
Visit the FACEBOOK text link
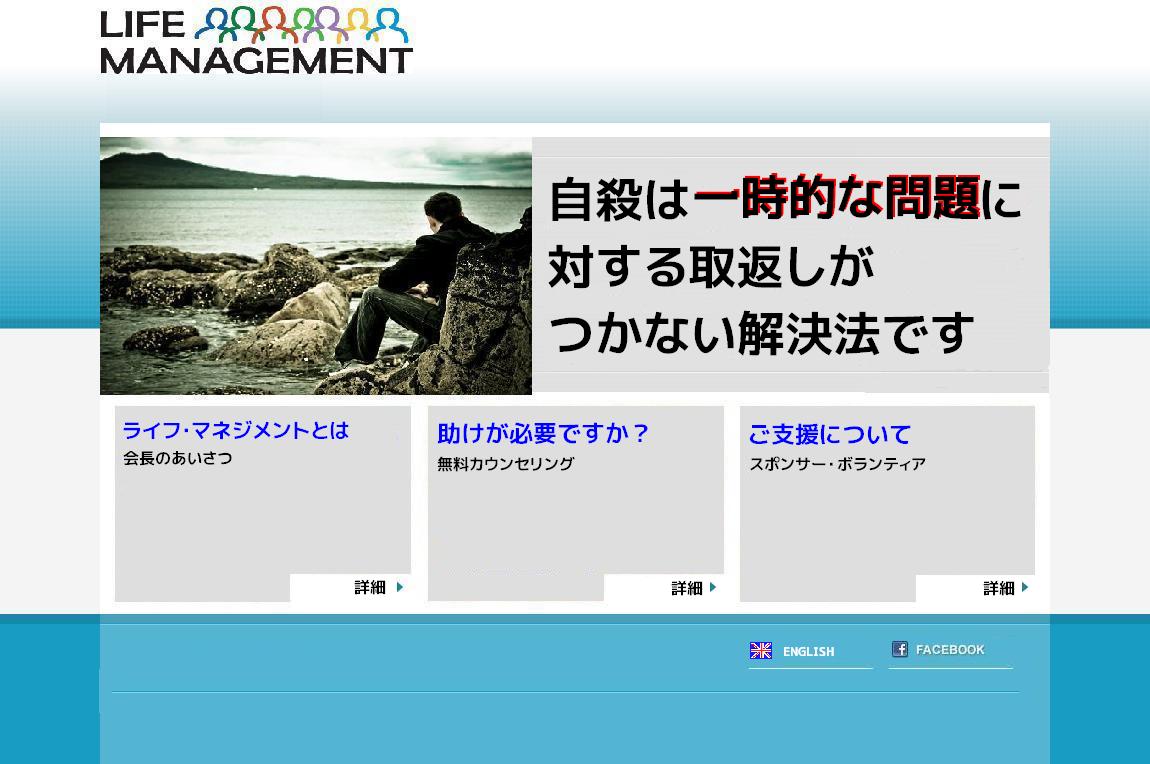click(950, 650)
